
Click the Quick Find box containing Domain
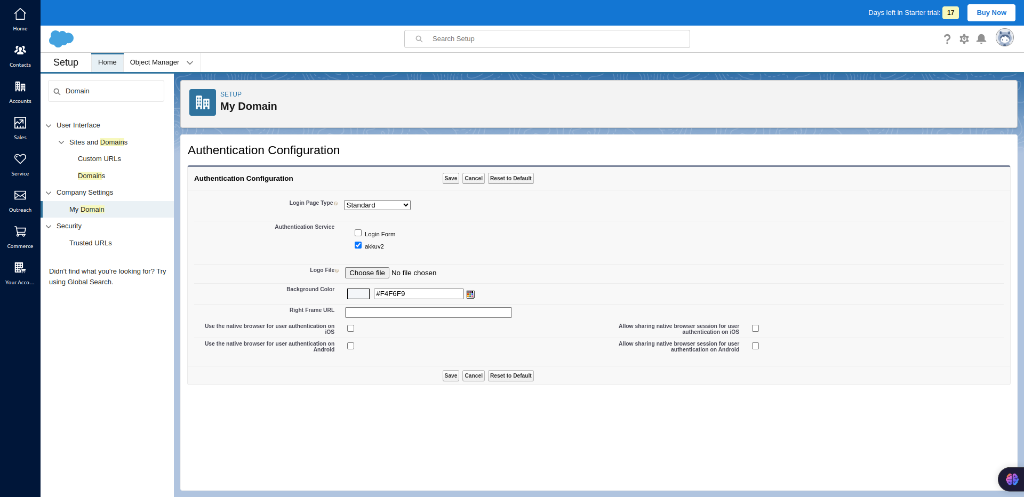point(106,91)
